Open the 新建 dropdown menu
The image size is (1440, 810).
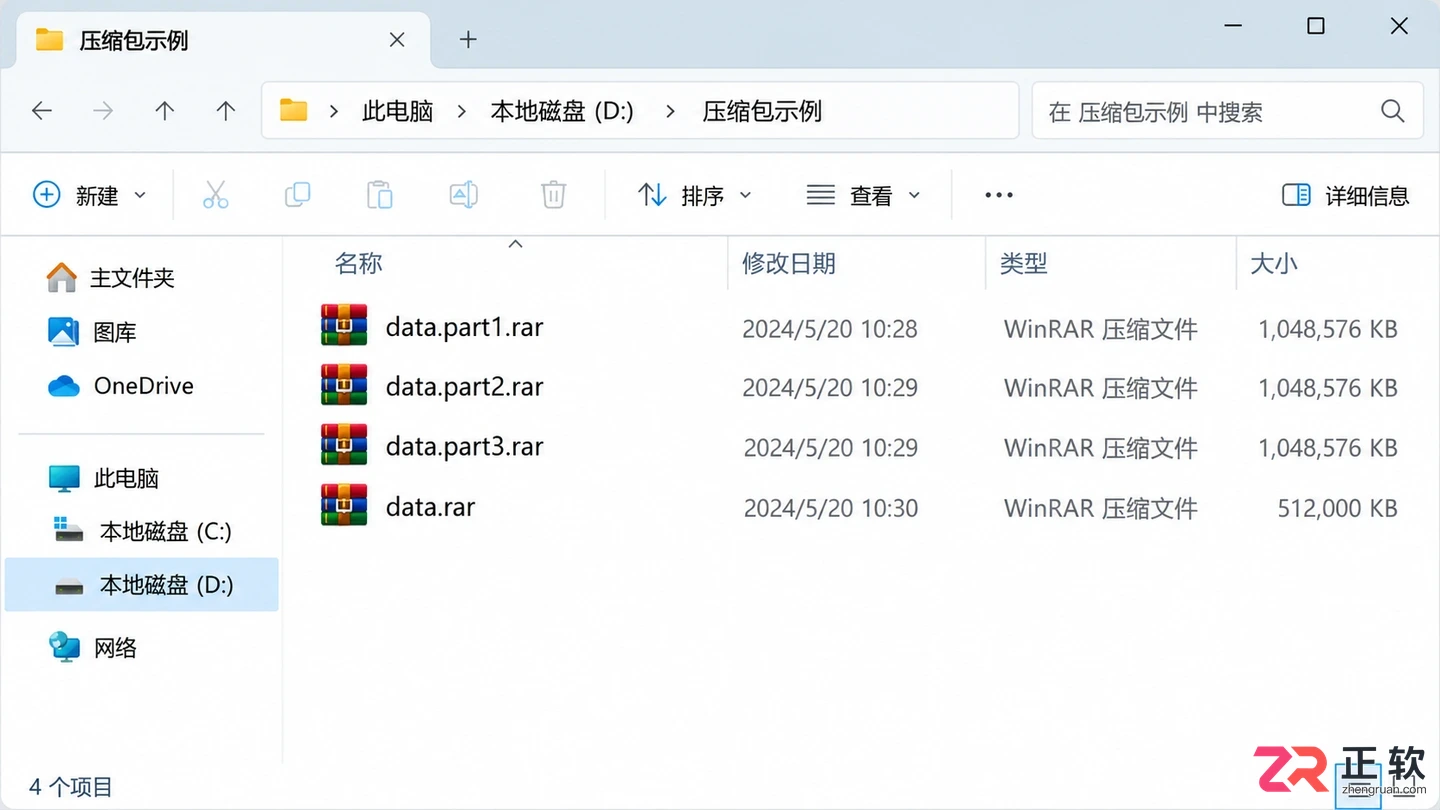click(x=90, y=195)
